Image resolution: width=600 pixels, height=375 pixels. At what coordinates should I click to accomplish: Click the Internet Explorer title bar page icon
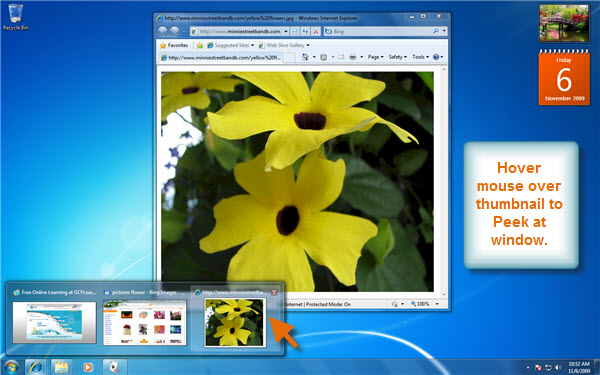pos(160,18)
